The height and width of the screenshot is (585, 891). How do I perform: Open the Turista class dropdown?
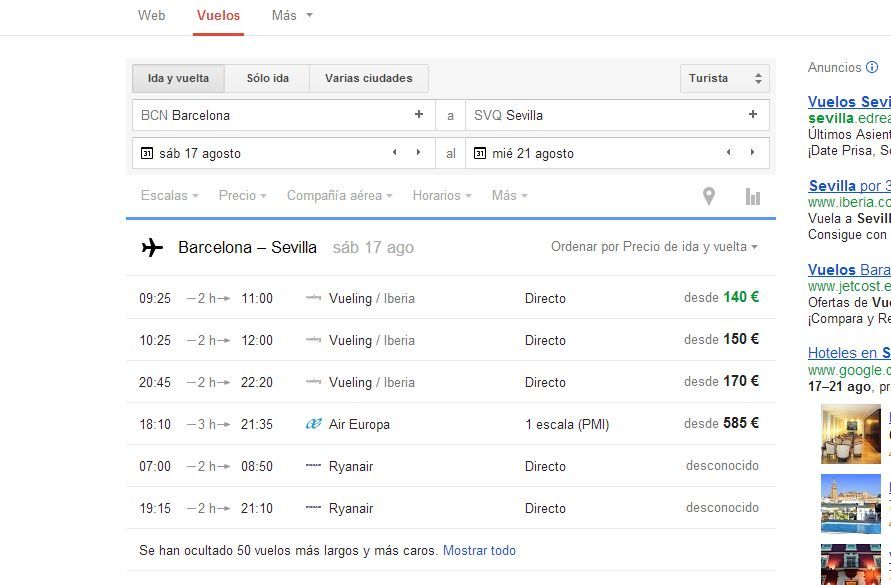tap(725, 78)
